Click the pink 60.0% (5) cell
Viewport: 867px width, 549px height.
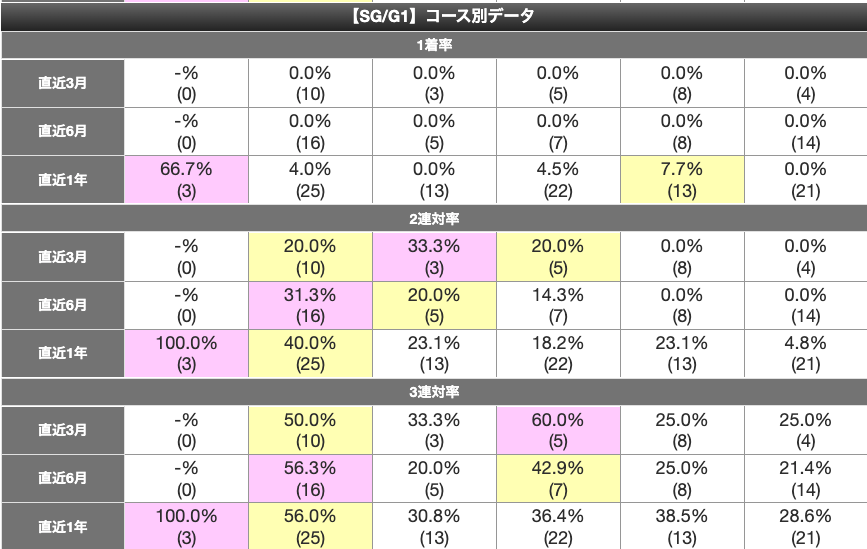558,430
